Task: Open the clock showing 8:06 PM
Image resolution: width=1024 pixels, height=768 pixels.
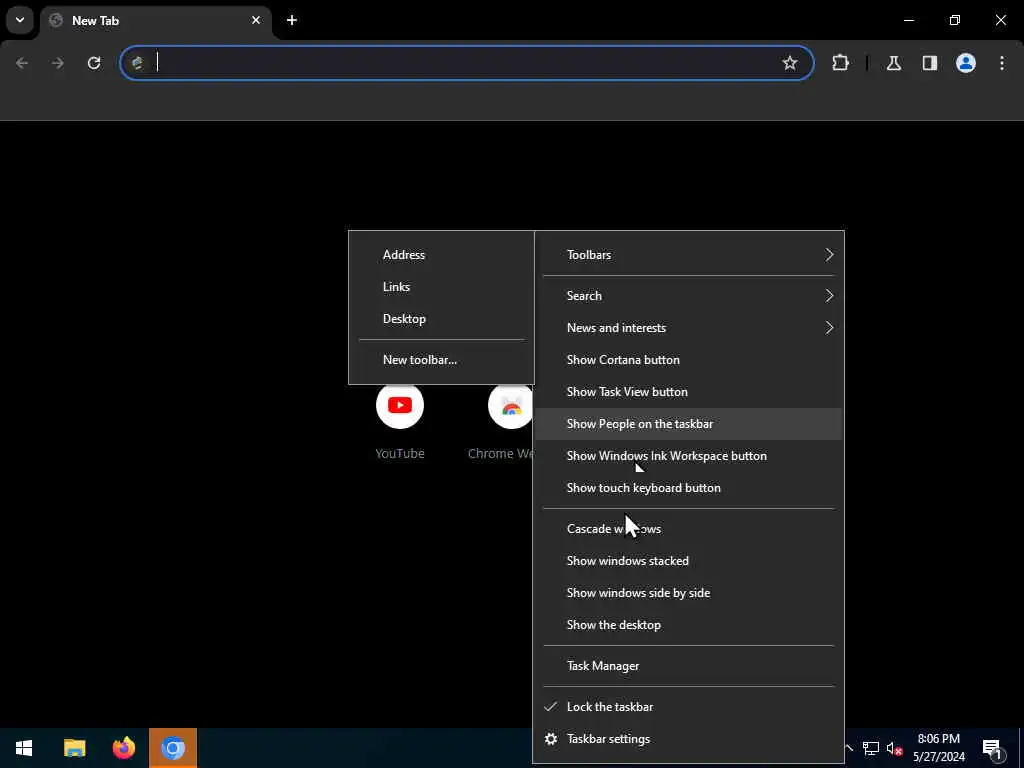Action: tap(939, 748)
